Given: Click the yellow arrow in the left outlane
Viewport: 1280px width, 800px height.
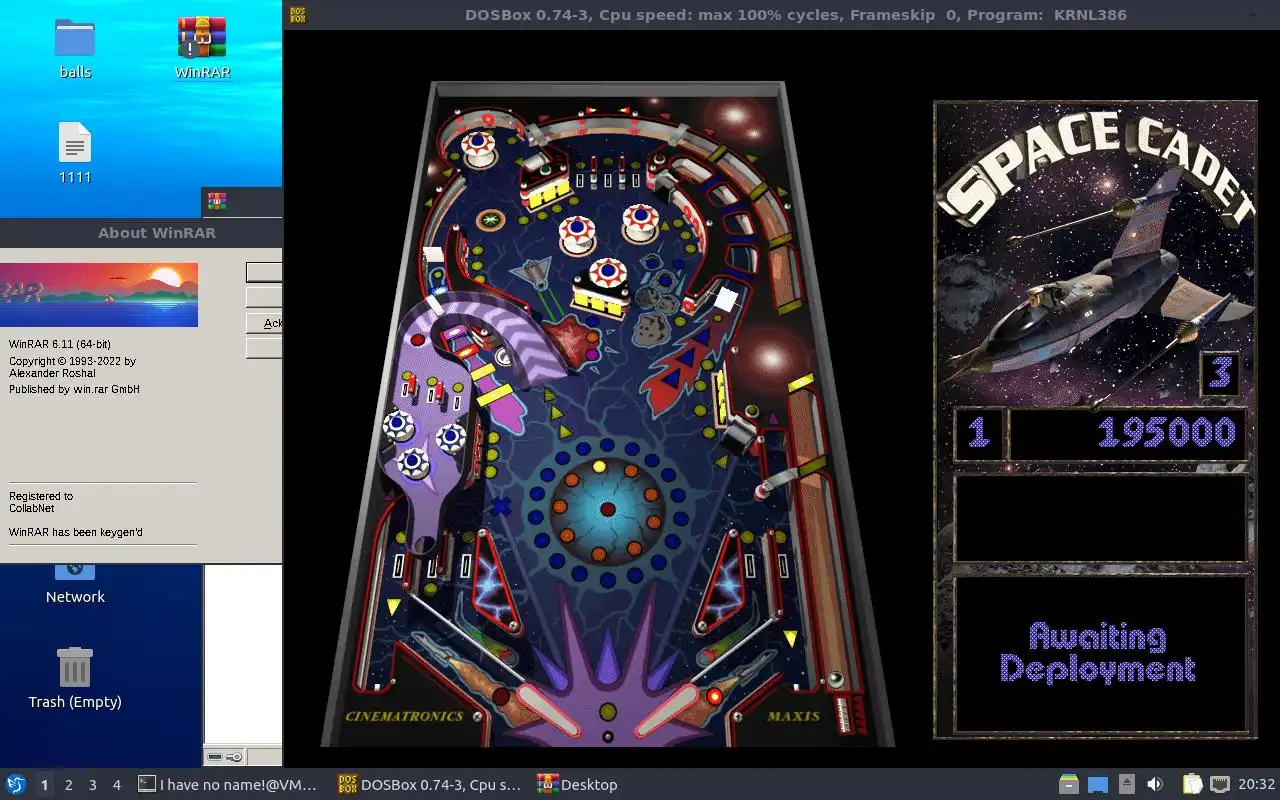Looking at the screenshot, I should [394, 606].
